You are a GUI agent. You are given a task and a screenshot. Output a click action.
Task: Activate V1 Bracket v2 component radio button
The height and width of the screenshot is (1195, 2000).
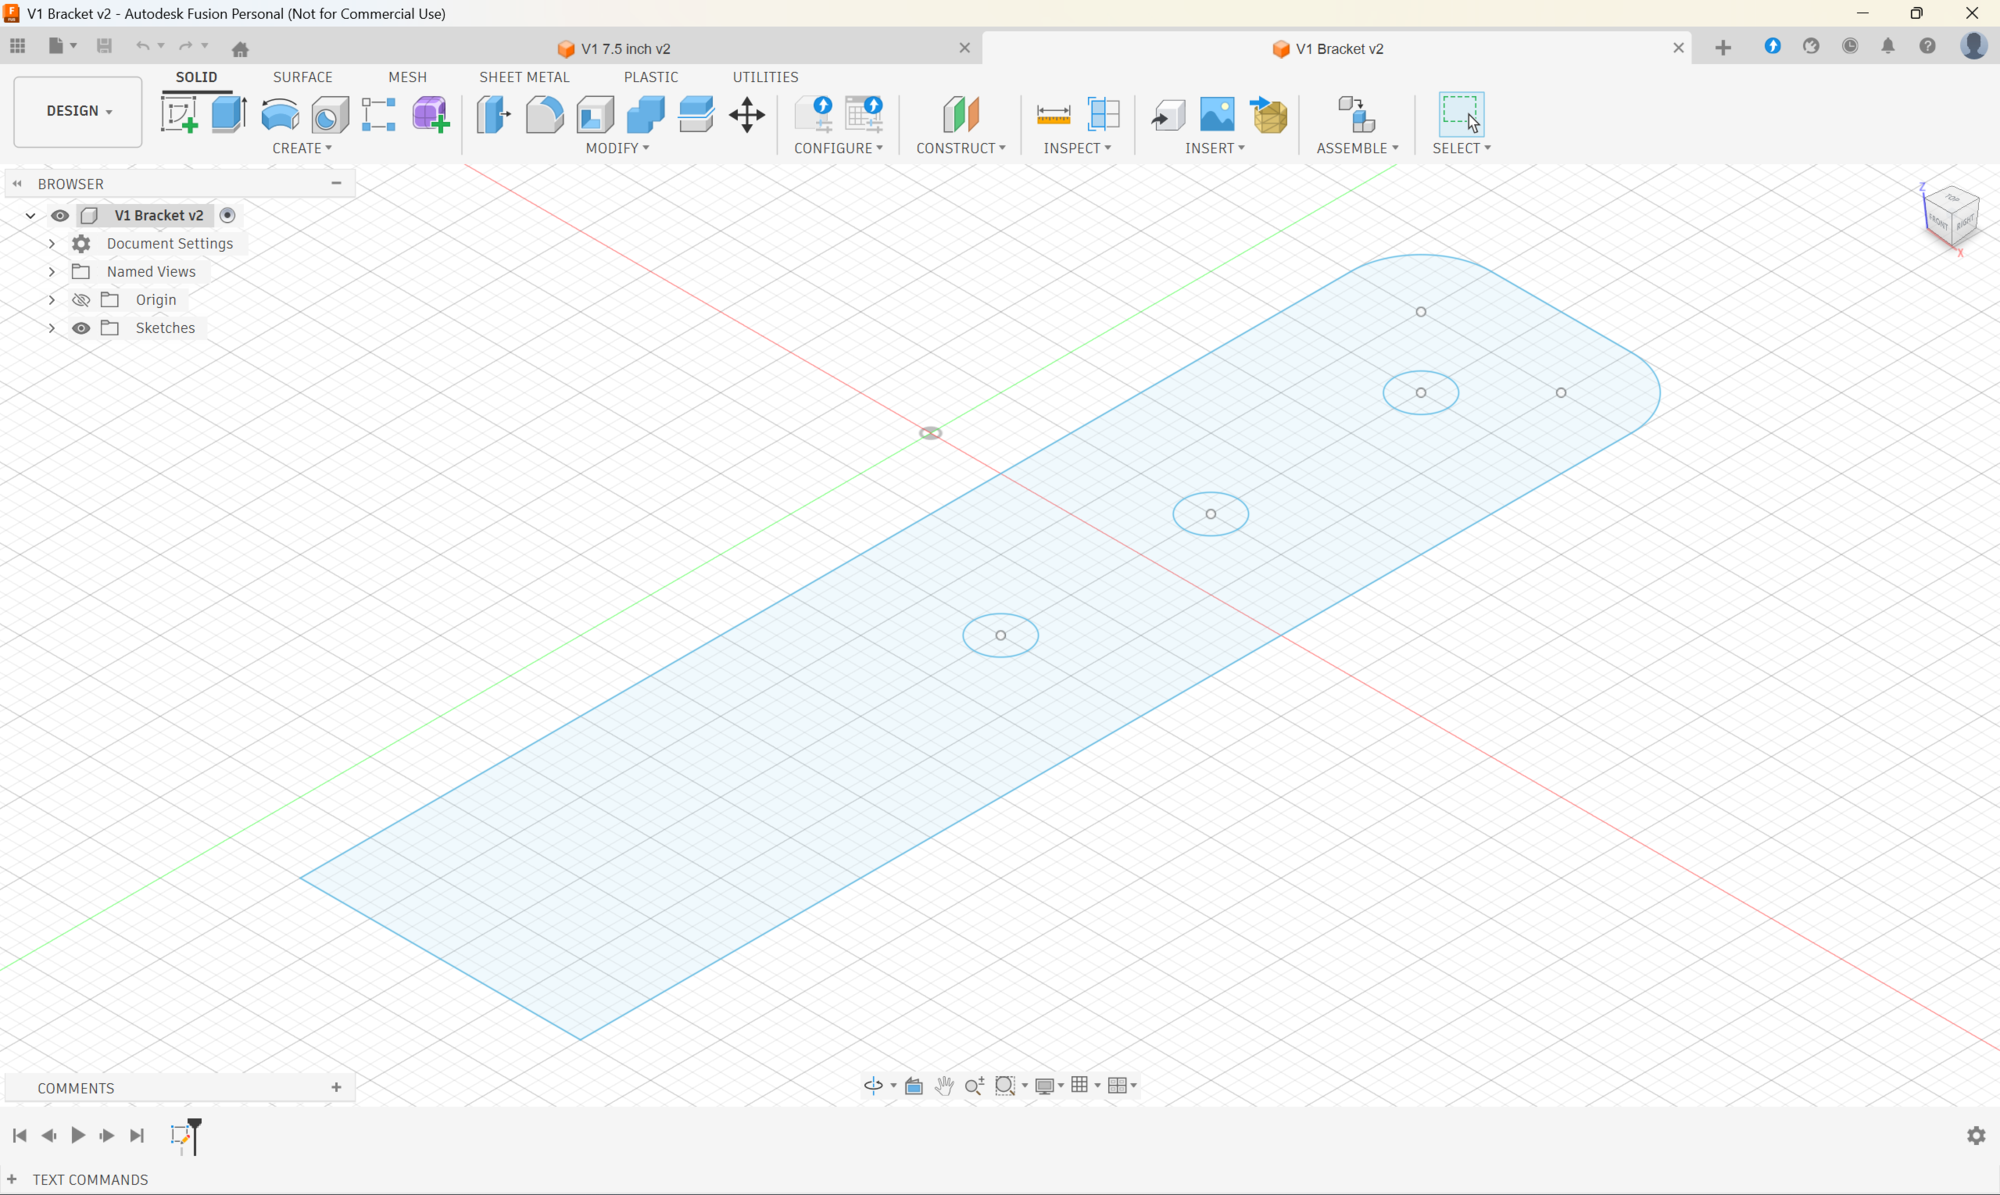pyautogui.click(x=228, y=215)
